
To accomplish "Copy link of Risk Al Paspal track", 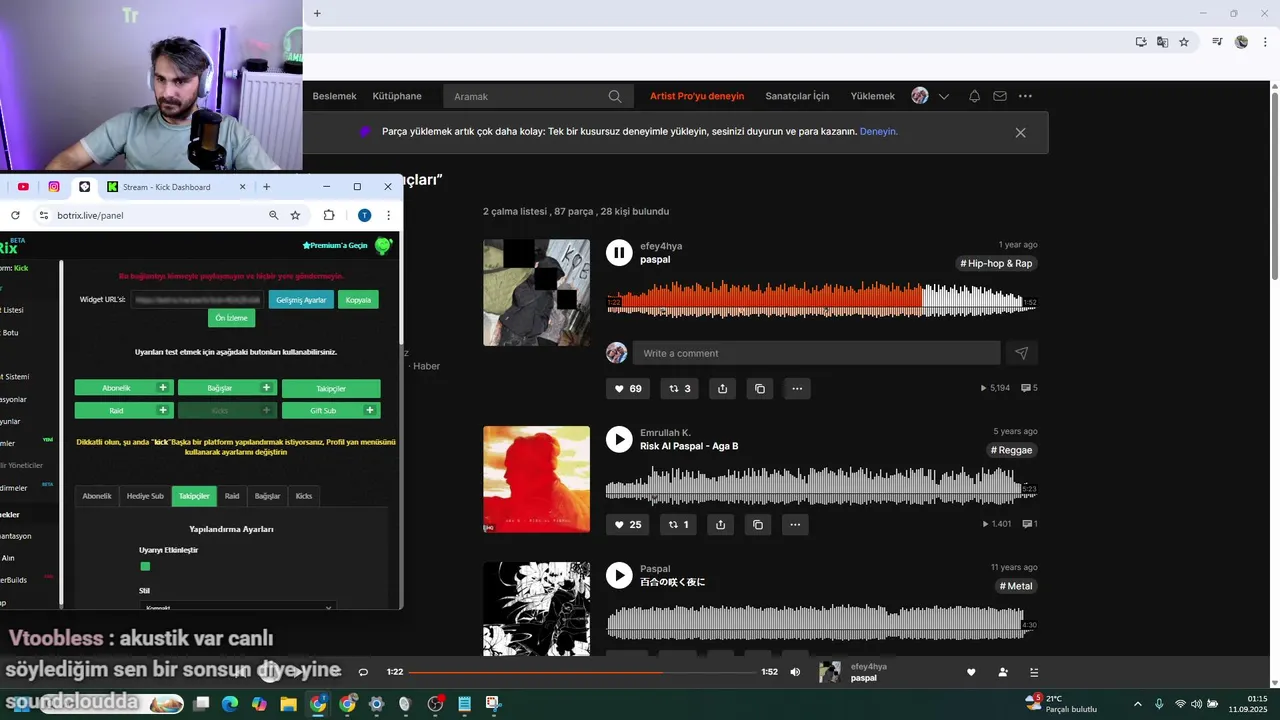I will 758,524.
